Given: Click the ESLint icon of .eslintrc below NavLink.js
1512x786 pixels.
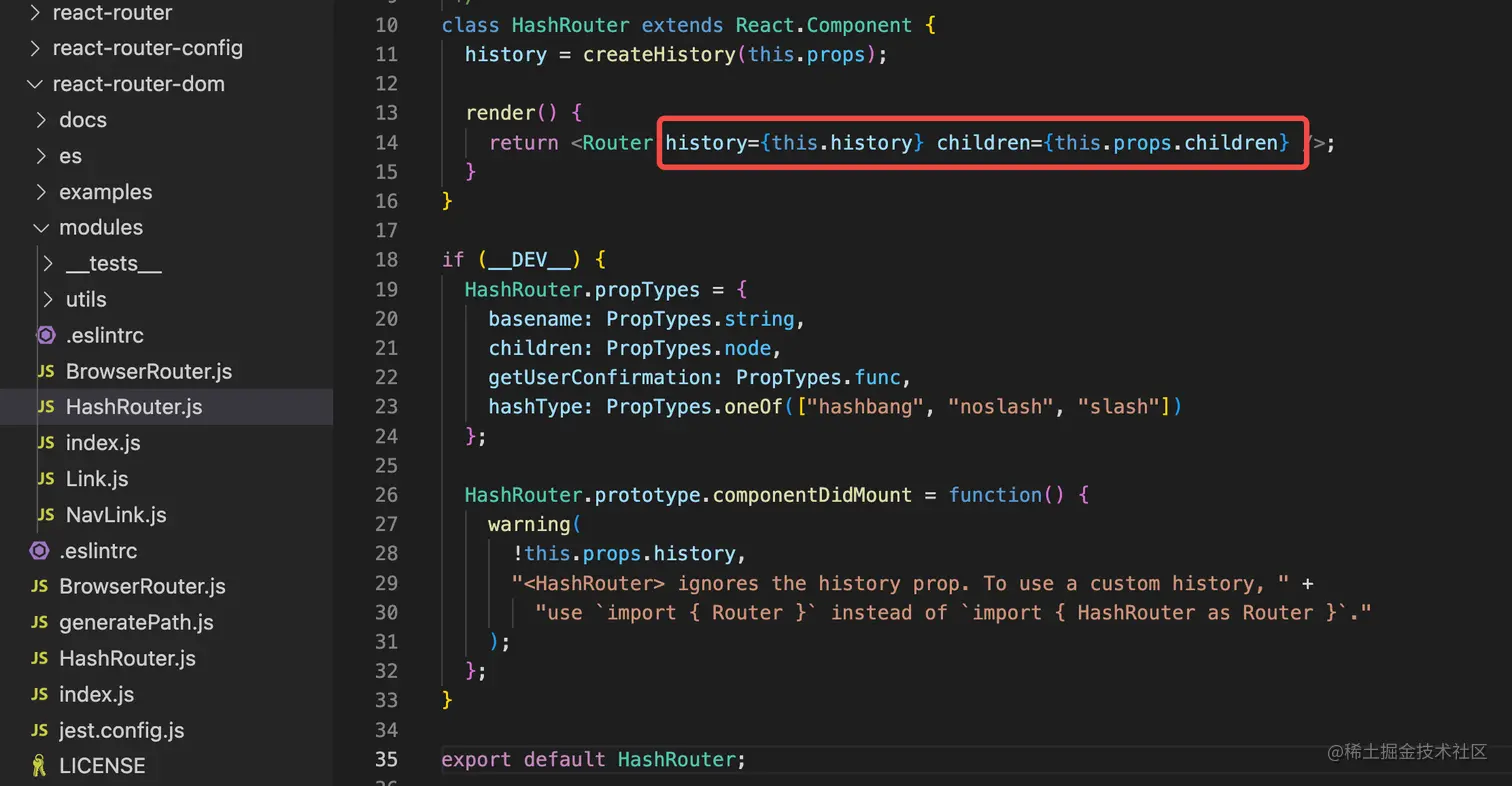Looking at the screenshot, I should pyautogui.click(x=39, y=550).
